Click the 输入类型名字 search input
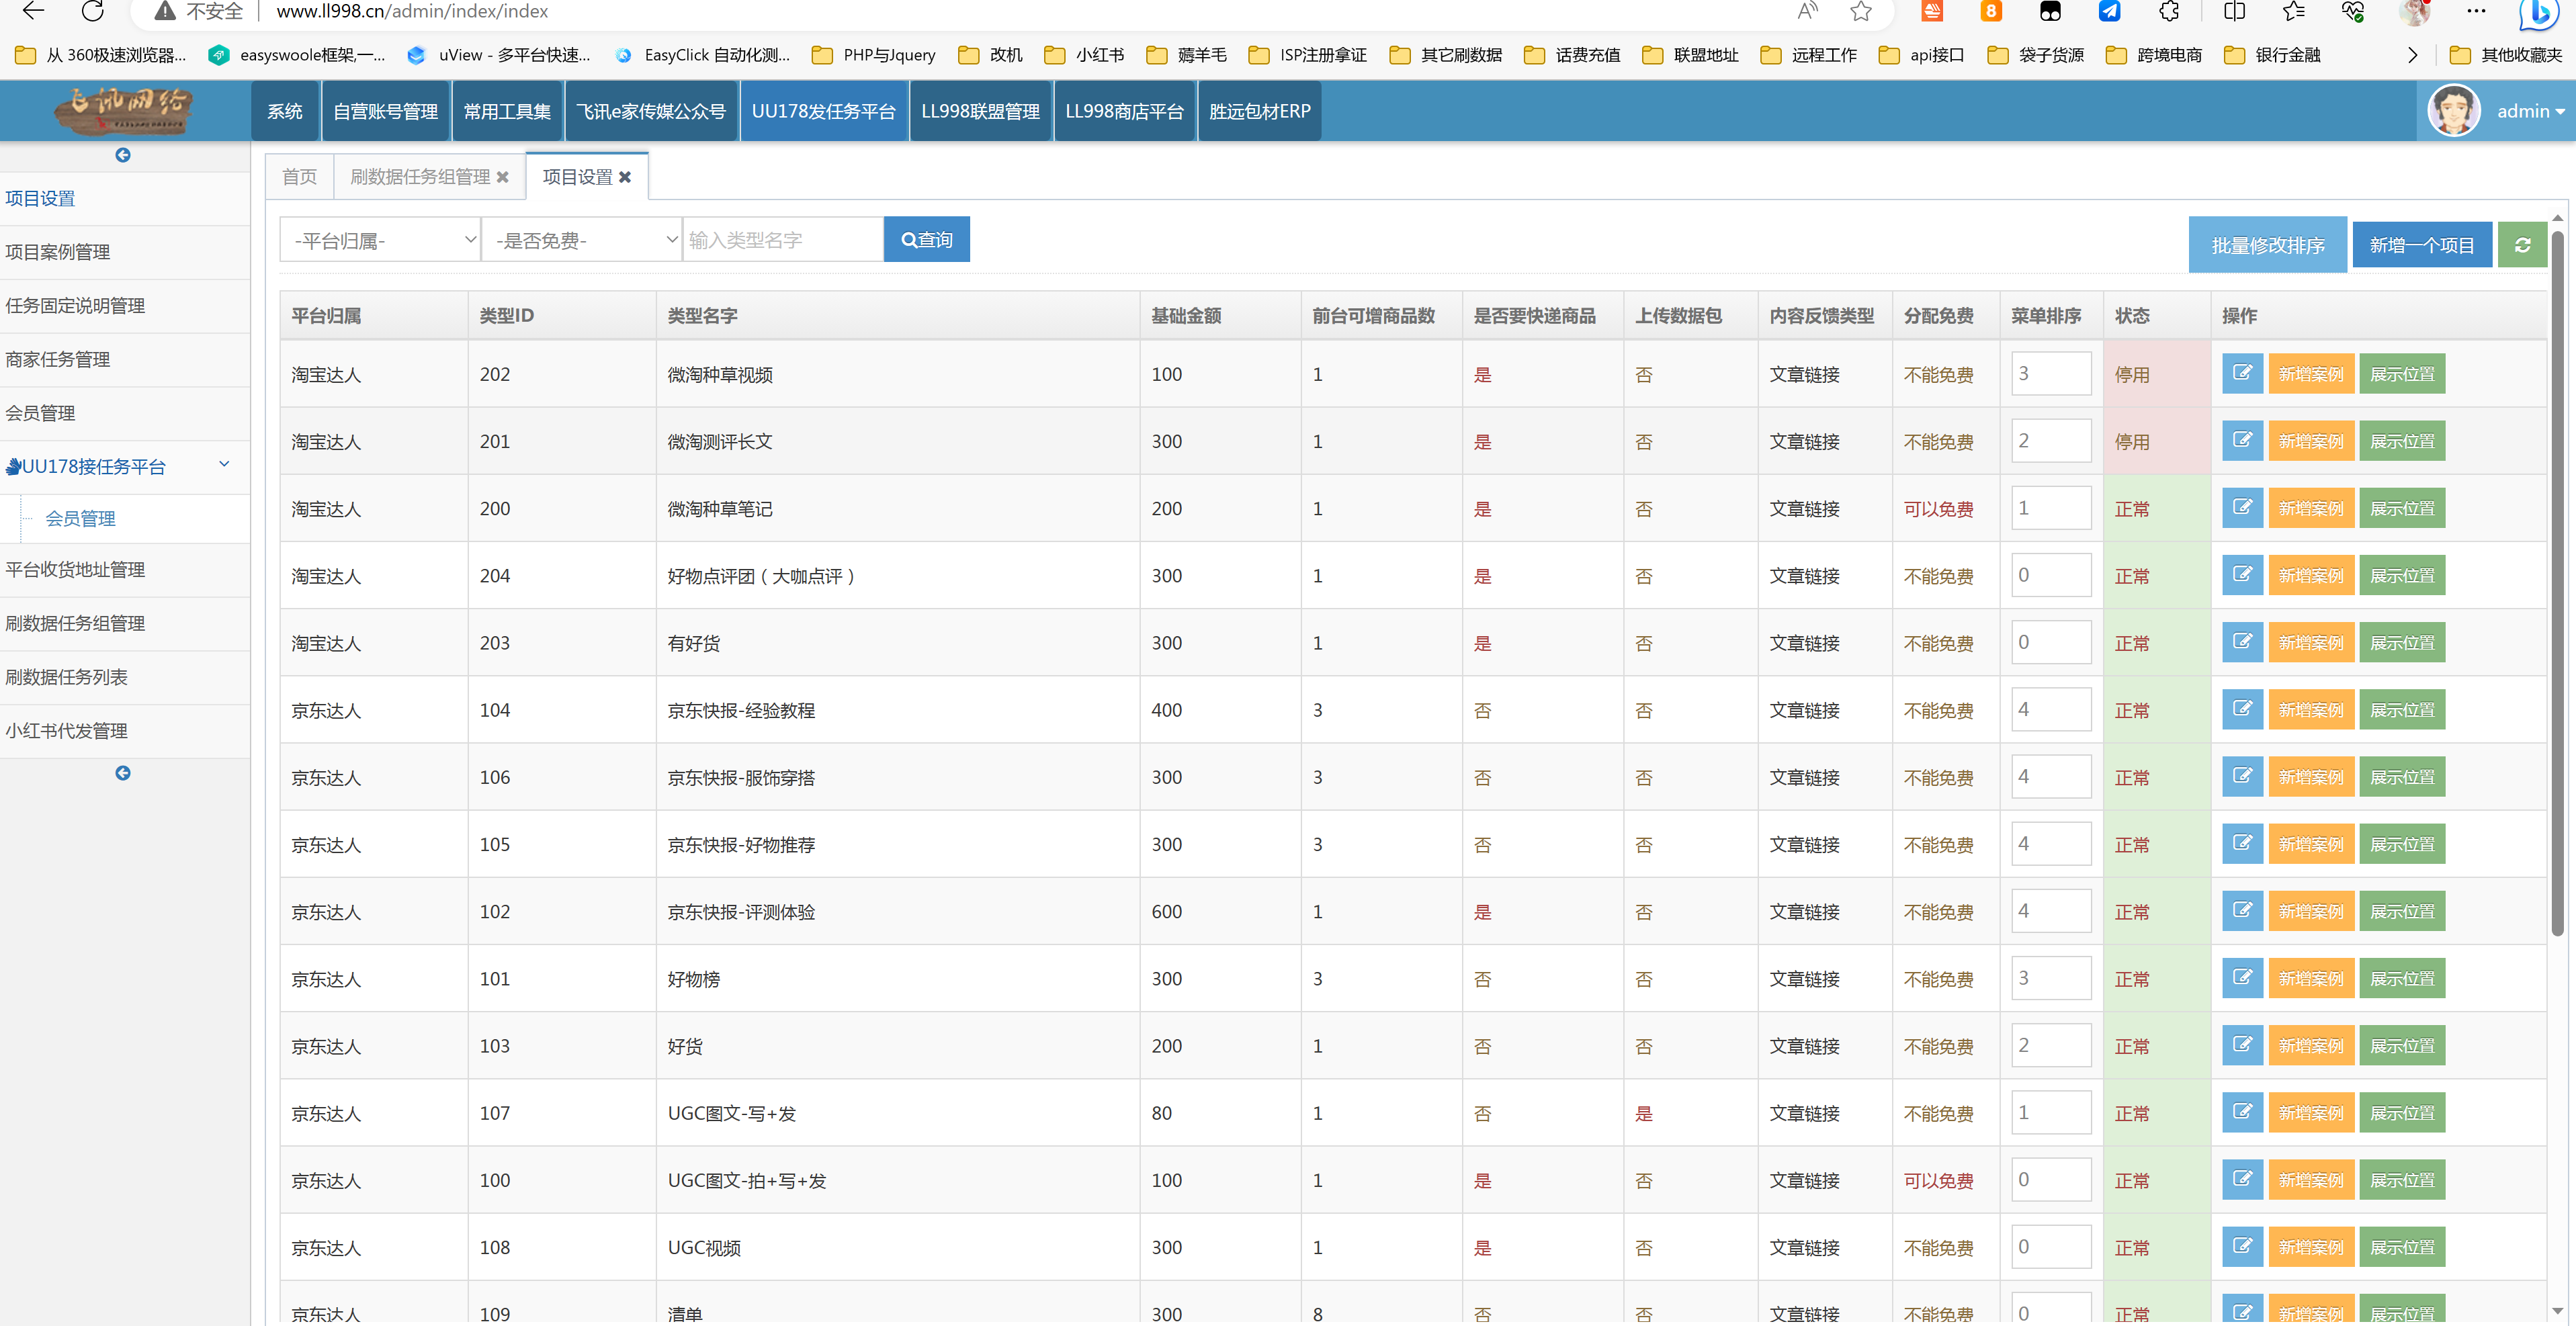This screenshot has height=1326, width=2576. tap(783, 240)
